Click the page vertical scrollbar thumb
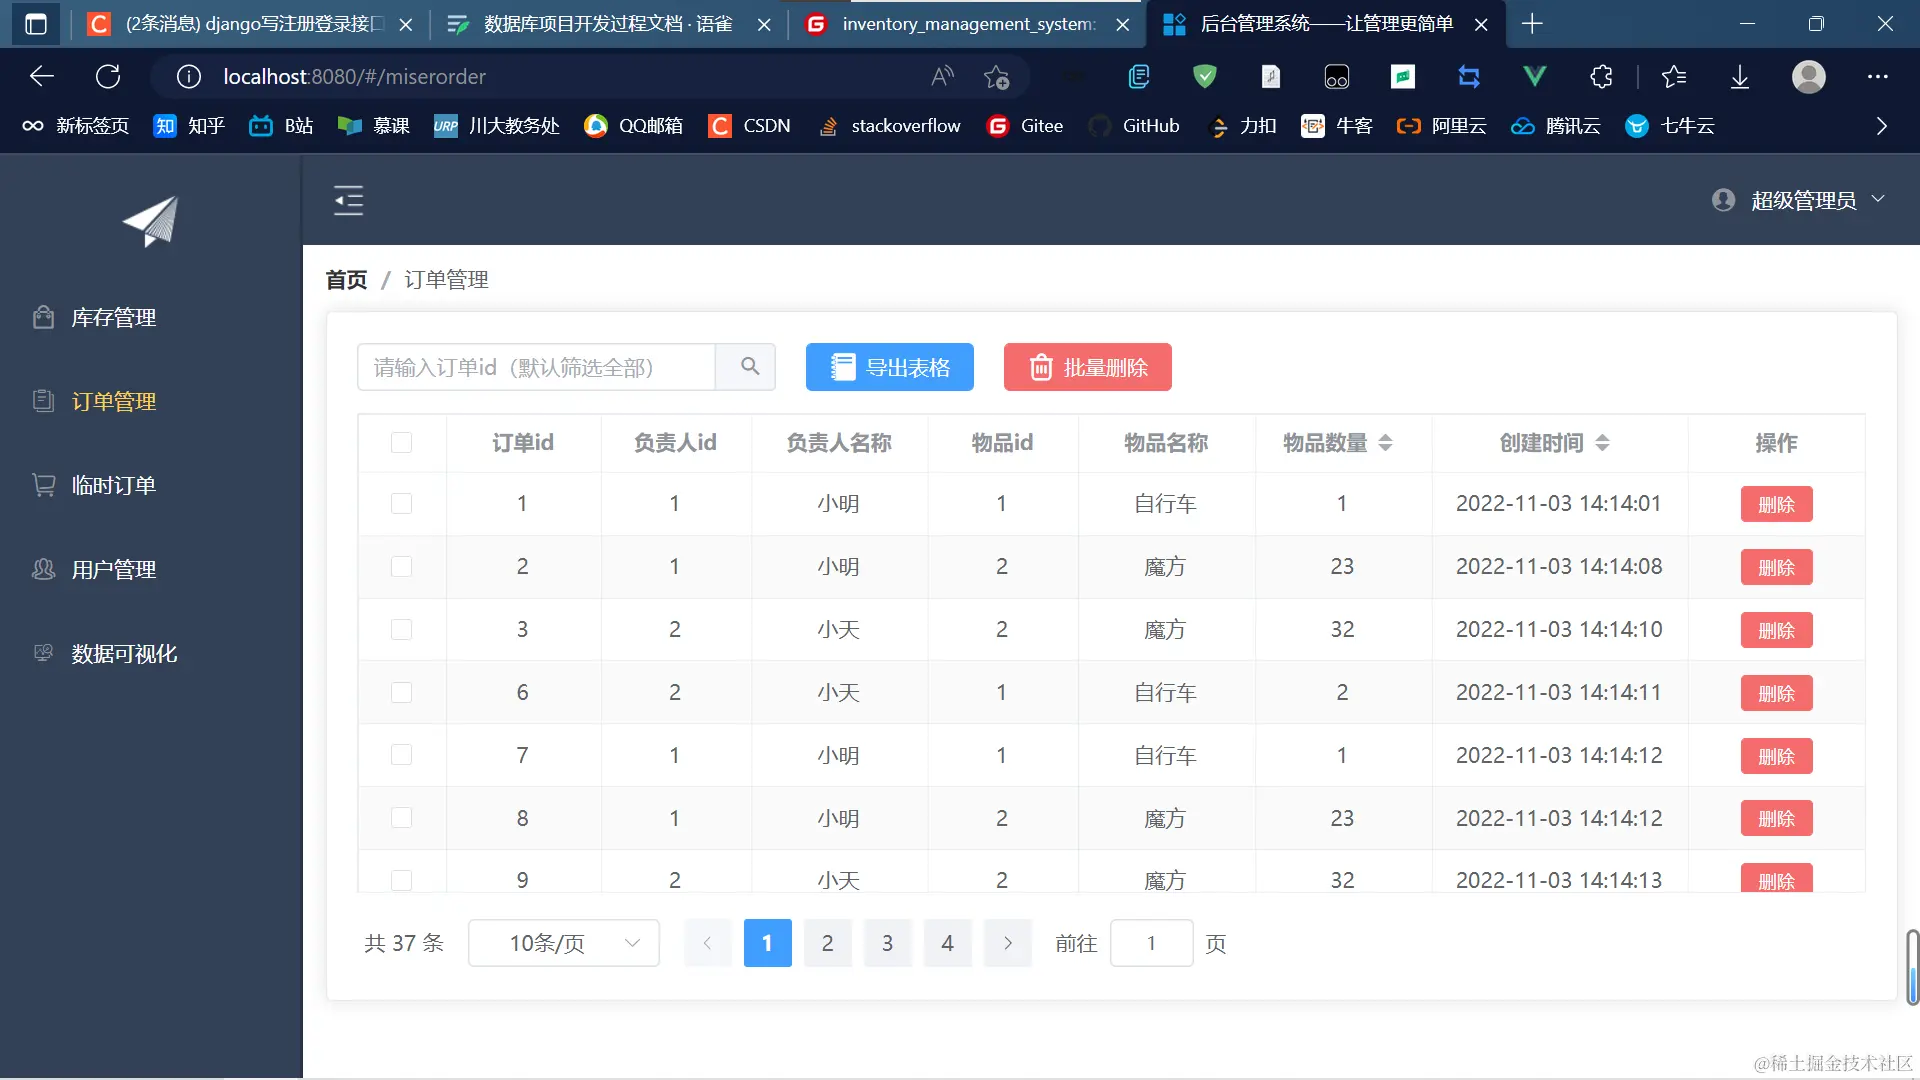The height and width of the screenshot is (1080, 1920). point(1912,967)
